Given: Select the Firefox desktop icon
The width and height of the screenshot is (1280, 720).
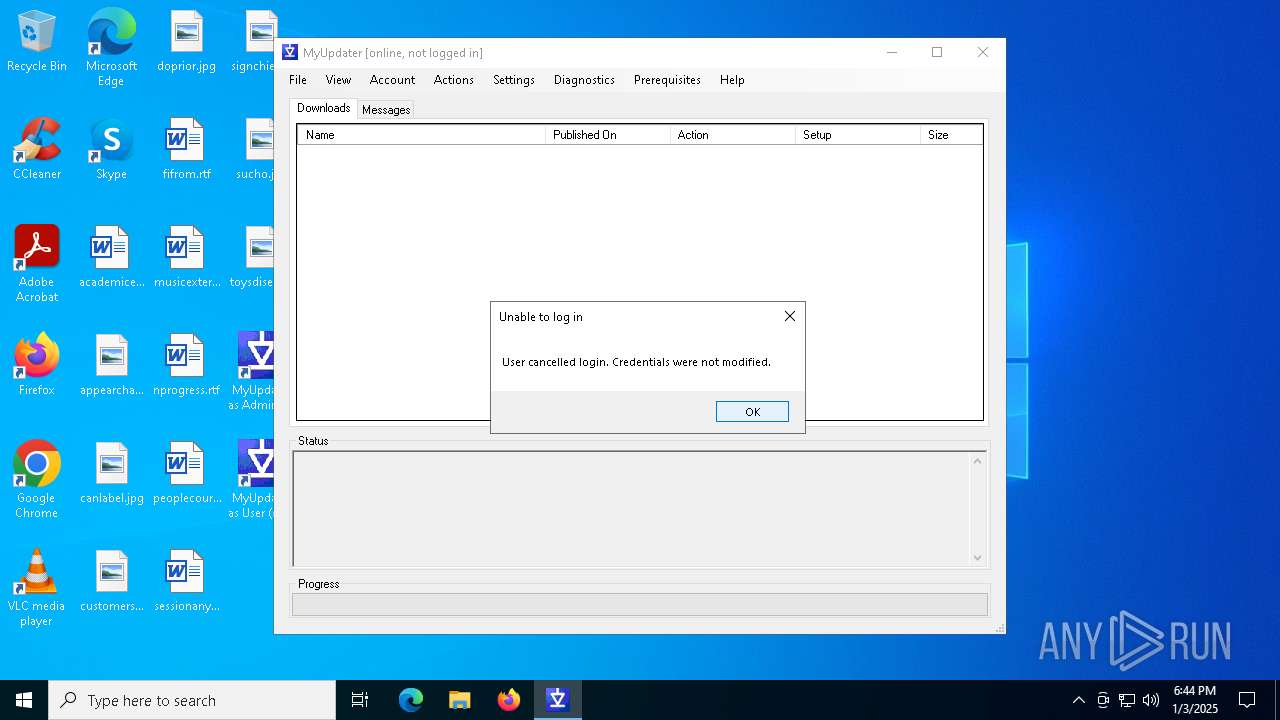Looking at the screenshot, I should pyautogui.click(x=37, y=365).
